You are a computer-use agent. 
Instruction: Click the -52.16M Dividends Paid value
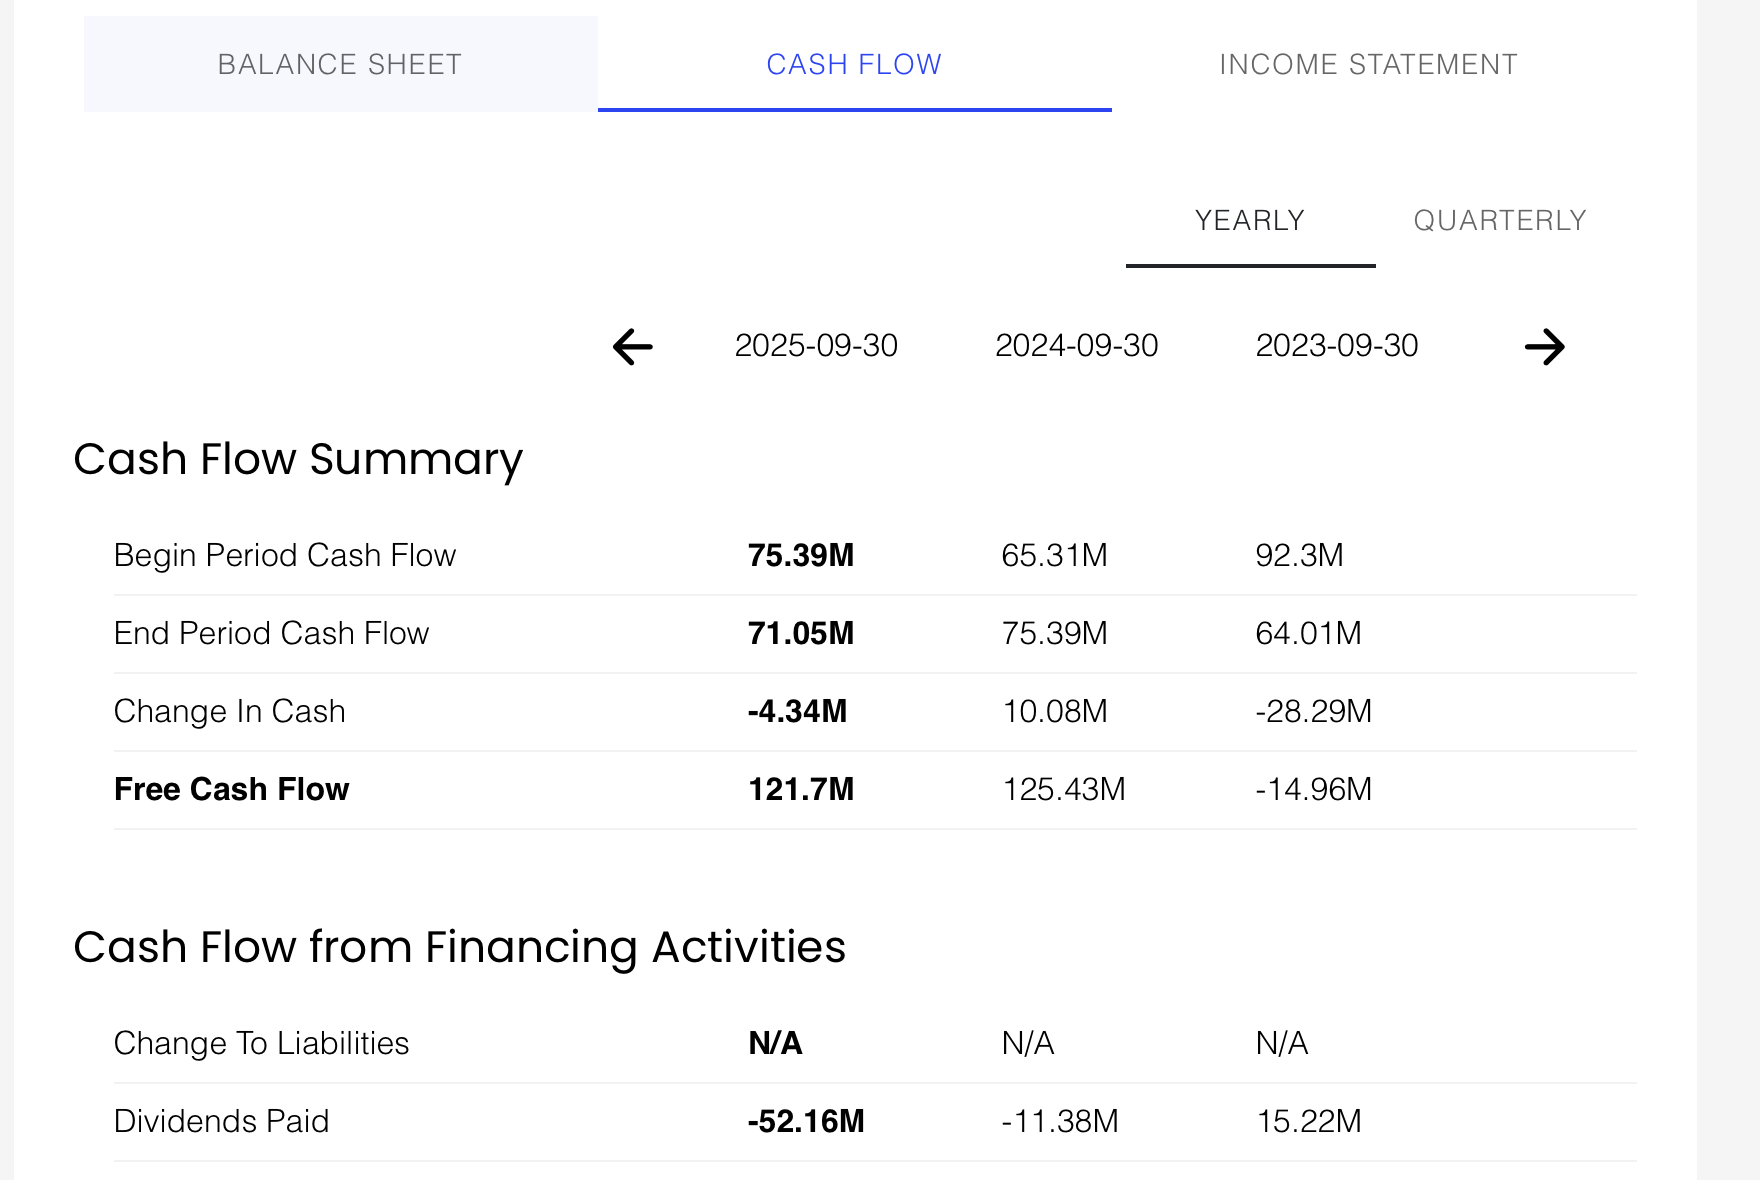805,1121
